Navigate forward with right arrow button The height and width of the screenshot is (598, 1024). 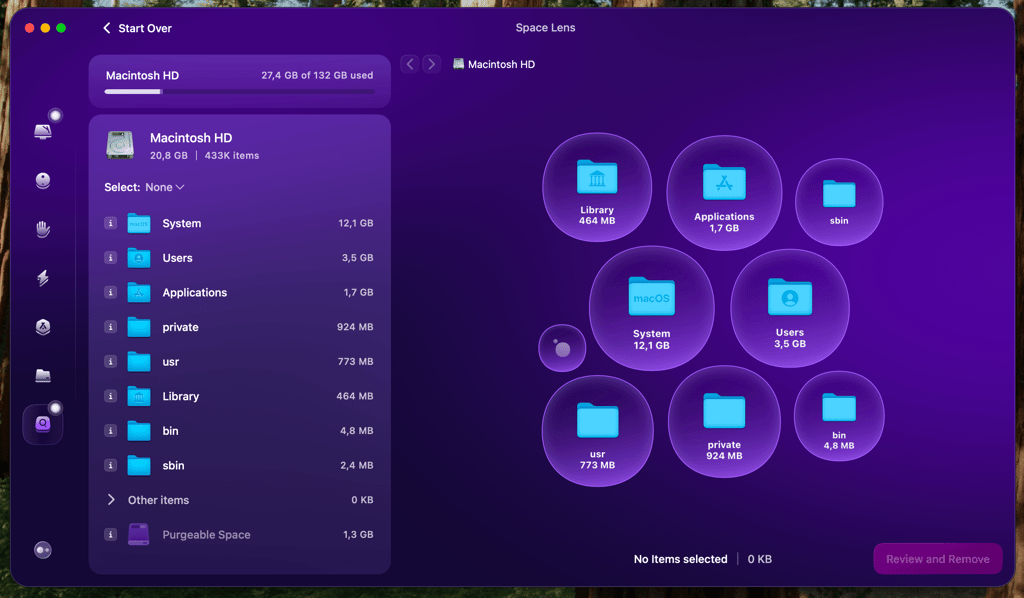(431, 64)
